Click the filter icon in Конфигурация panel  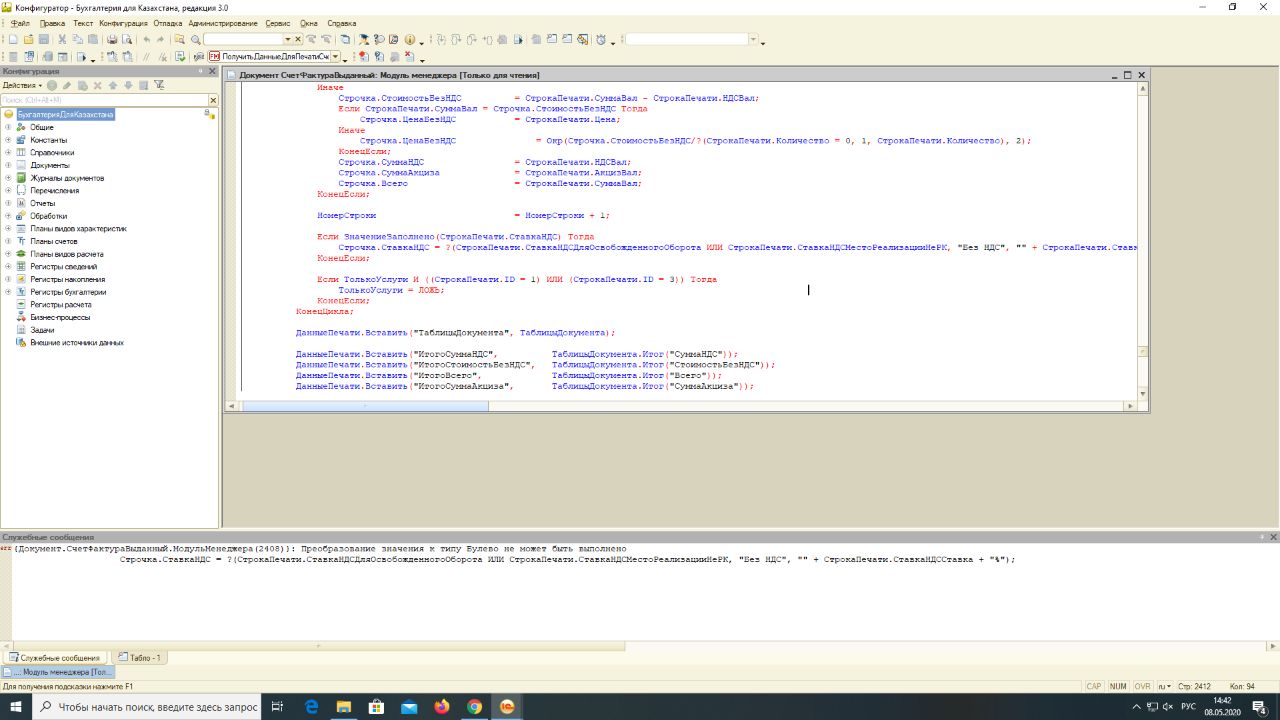tap(159, 86)
